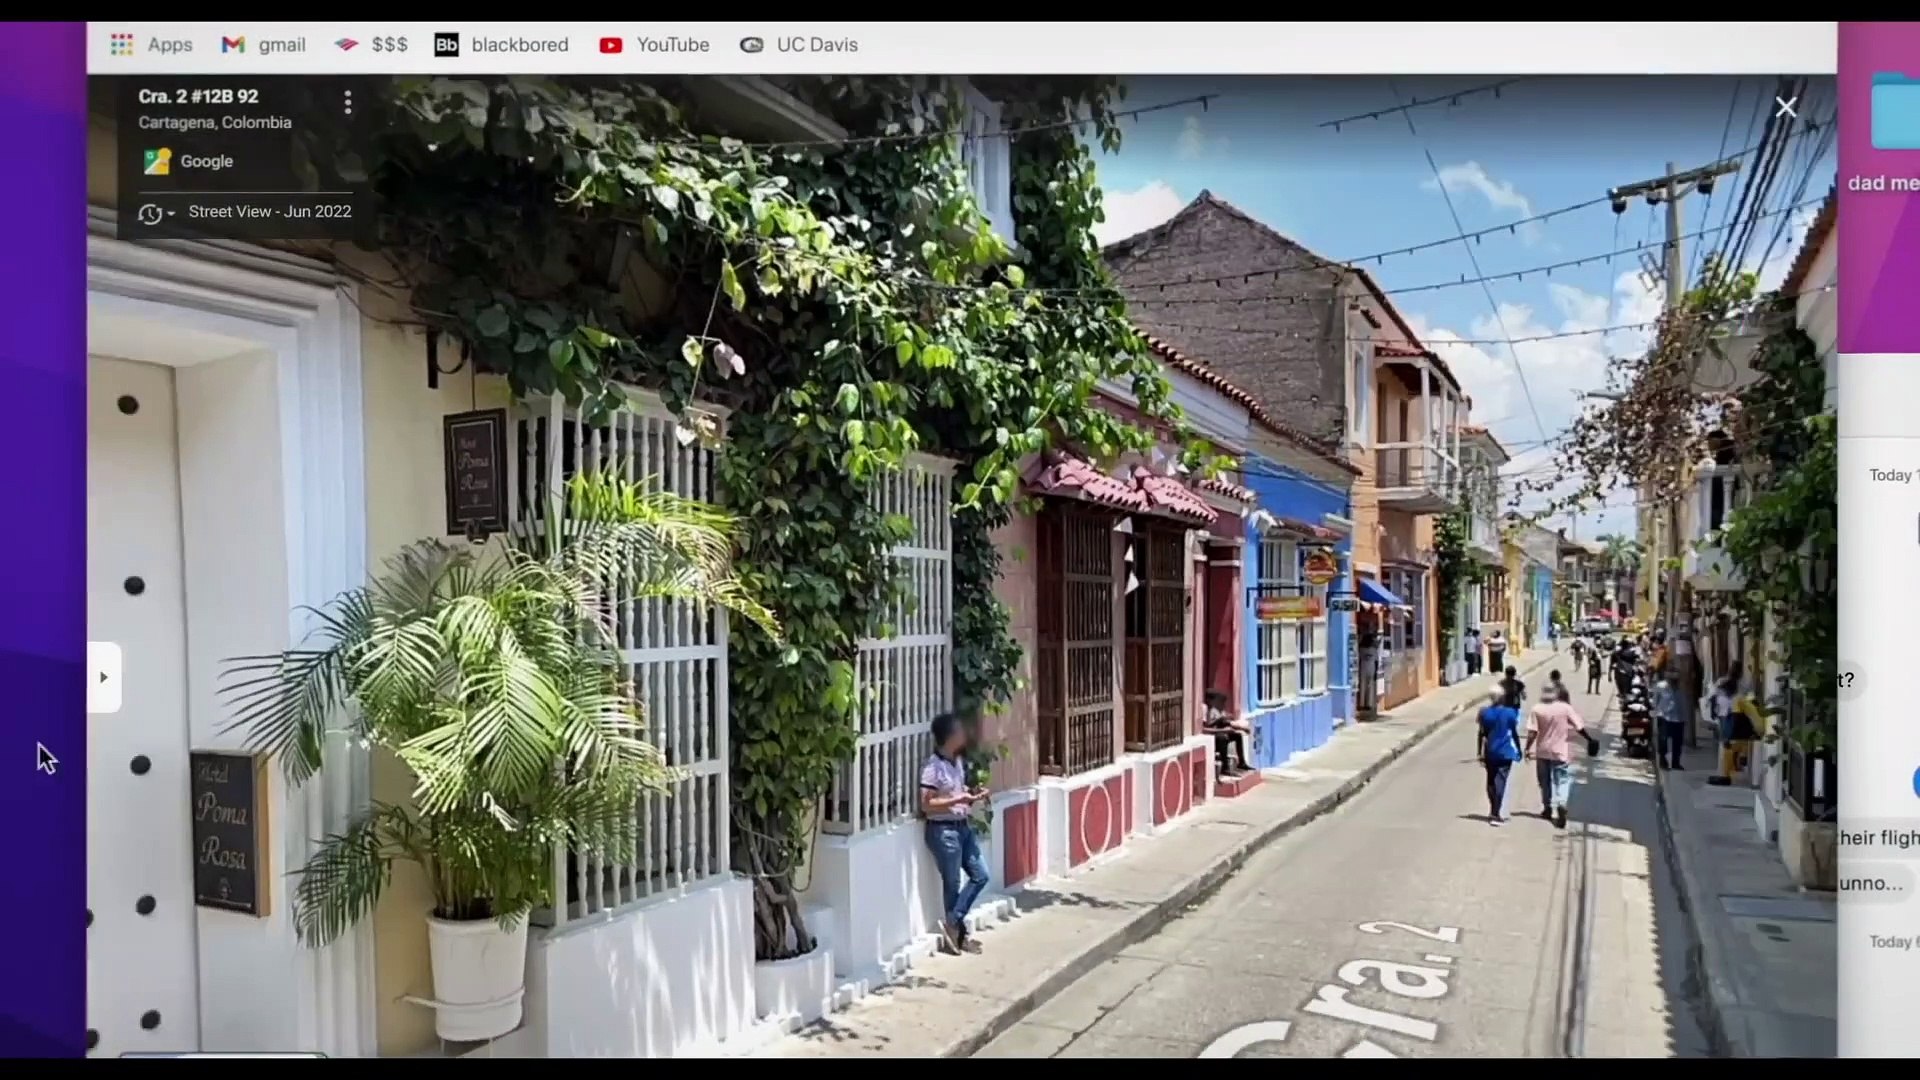Screen dimensions: 1920x1080
Task: Click the hanging Poma Rosa wall plaque
Action: point(475,471)
